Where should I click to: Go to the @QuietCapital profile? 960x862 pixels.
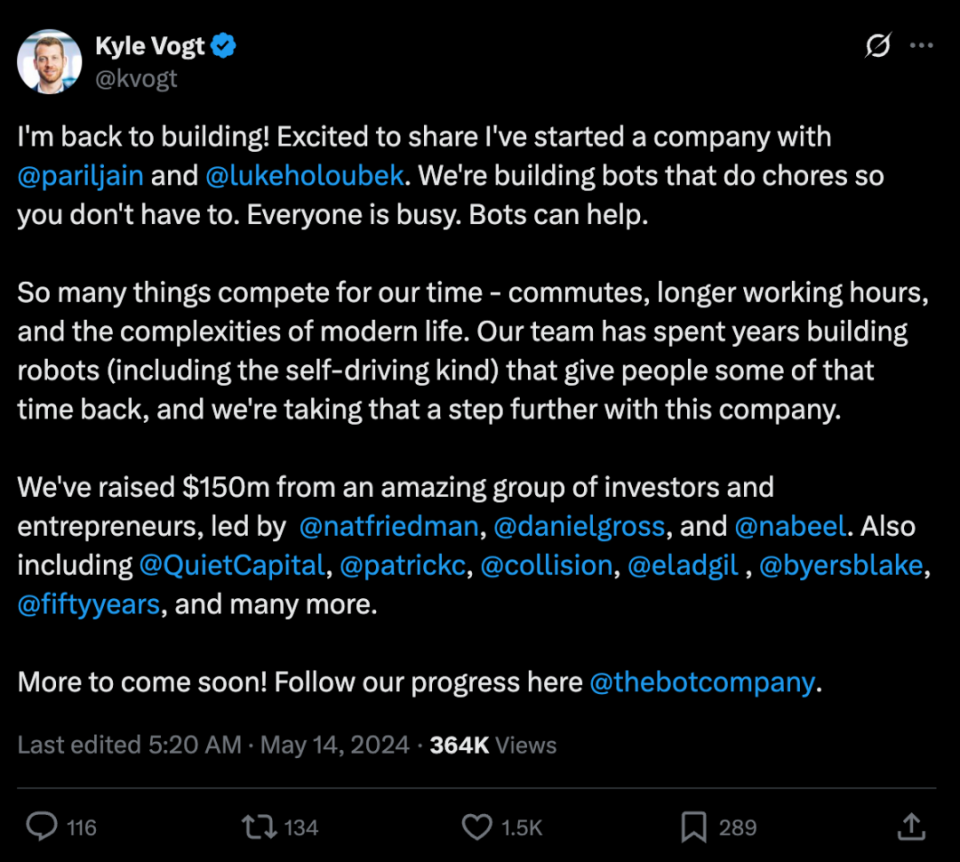232,565
